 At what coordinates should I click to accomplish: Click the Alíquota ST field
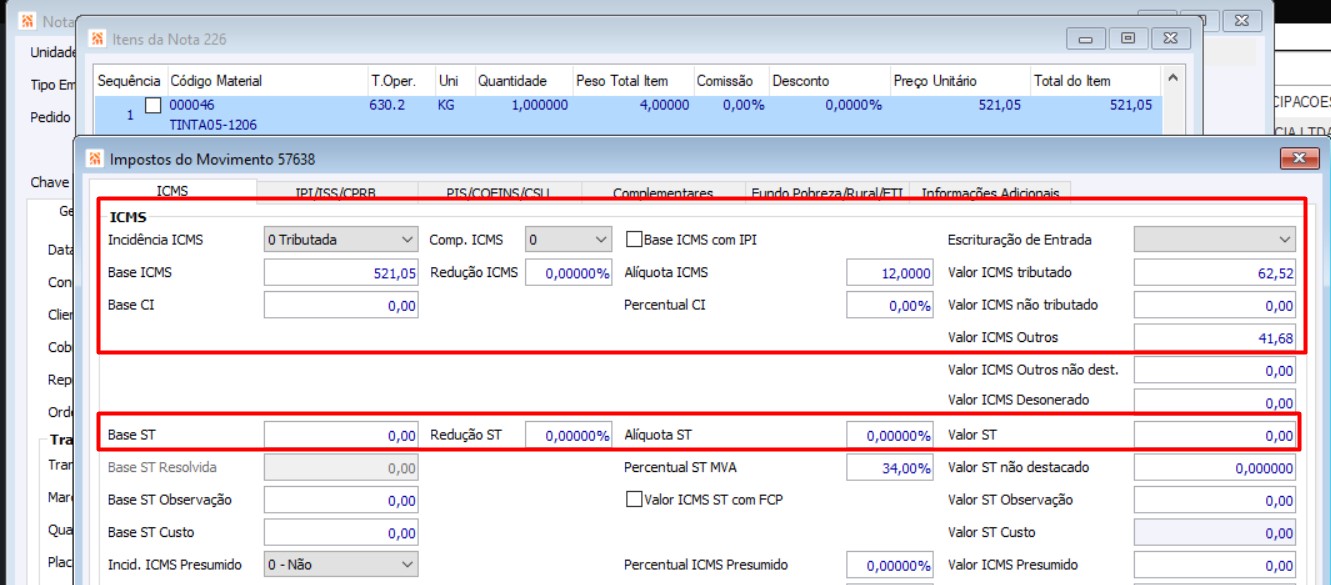tap(889, 435)
